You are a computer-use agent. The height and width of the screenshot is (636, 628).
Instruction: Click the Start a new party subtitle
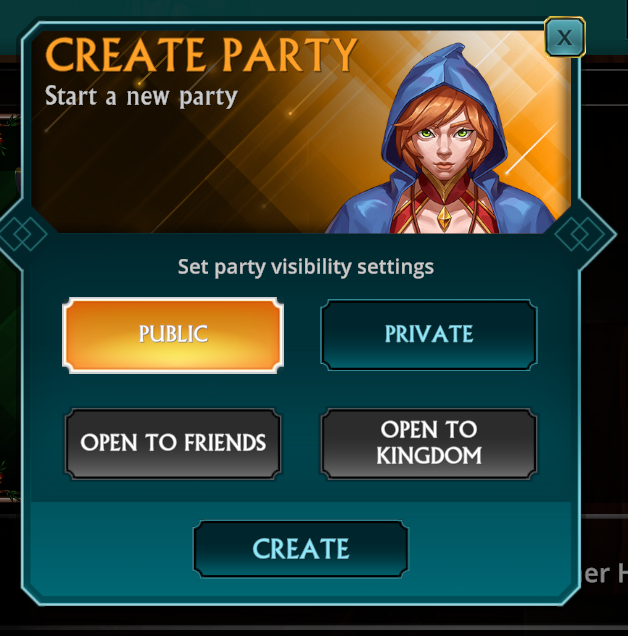tap(141, 97)
